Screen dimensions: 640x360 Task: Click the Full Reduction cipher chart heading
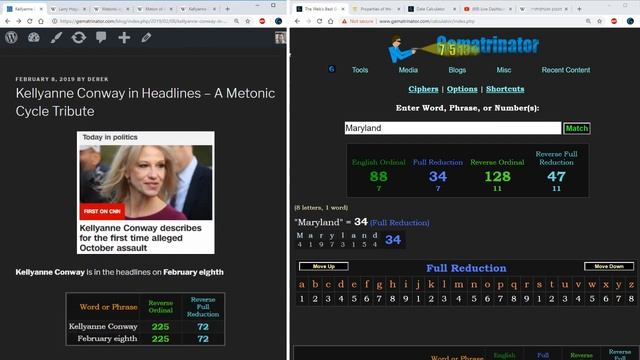(x=466, y=268)
